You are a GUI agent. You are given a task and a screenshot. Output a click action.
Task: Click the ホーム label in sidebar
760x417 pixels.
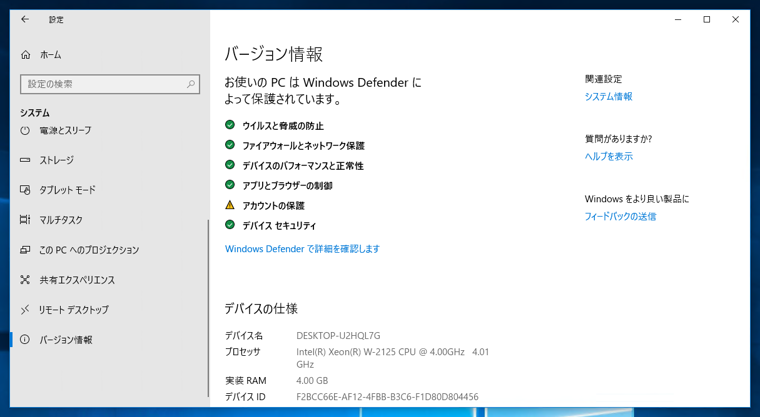tap(50, 55)
